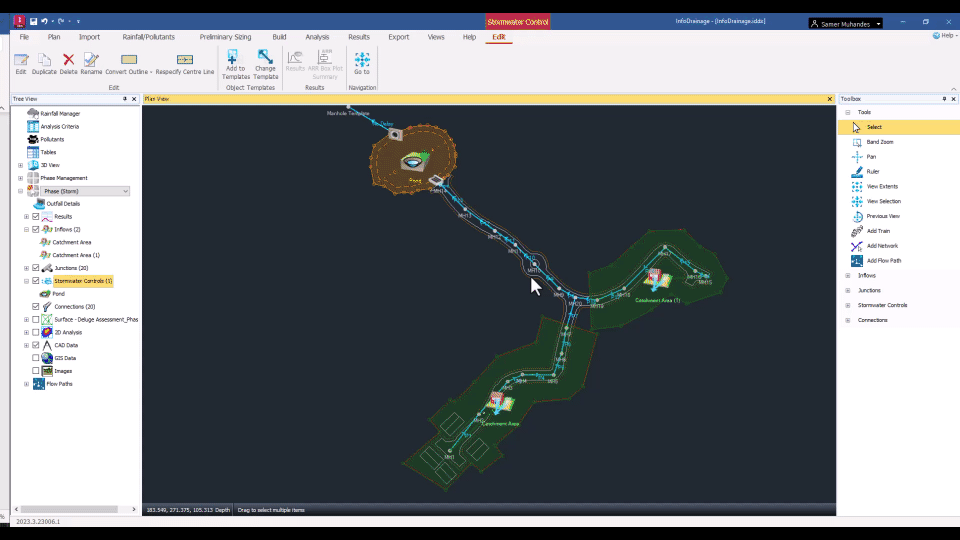Click the Edit ribbon button
Image resolution: width=960 pixels, height=540 pixels.
tap(21, 63)
